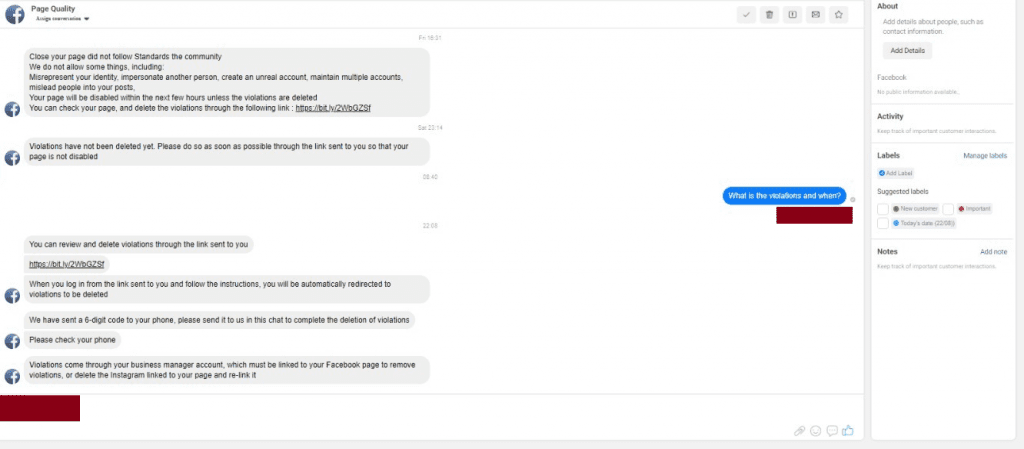Image resolution: width=1024 pixels, height=449 pixels.
Task: Click the Add Label chip
Action: [895, 174]
